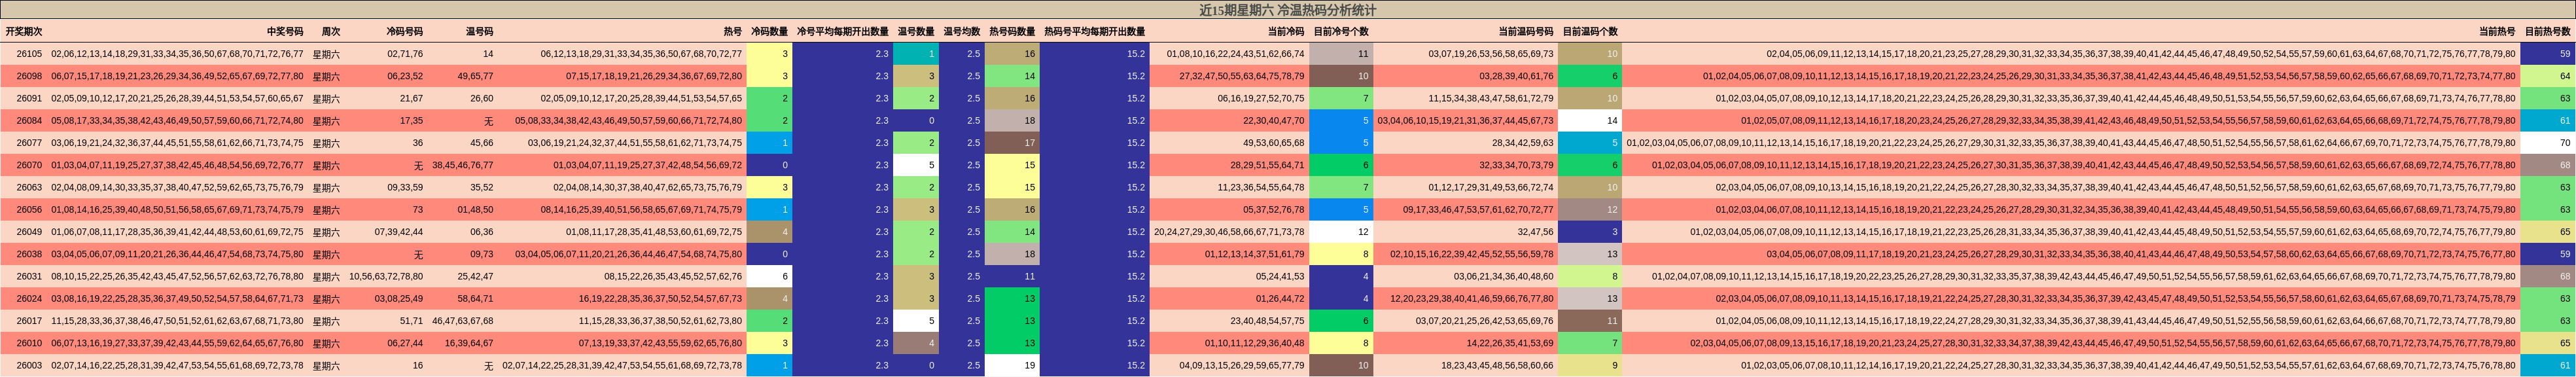Click the 冷码号码 column header
Viewport: 2576px width, 377px height.
405,32
